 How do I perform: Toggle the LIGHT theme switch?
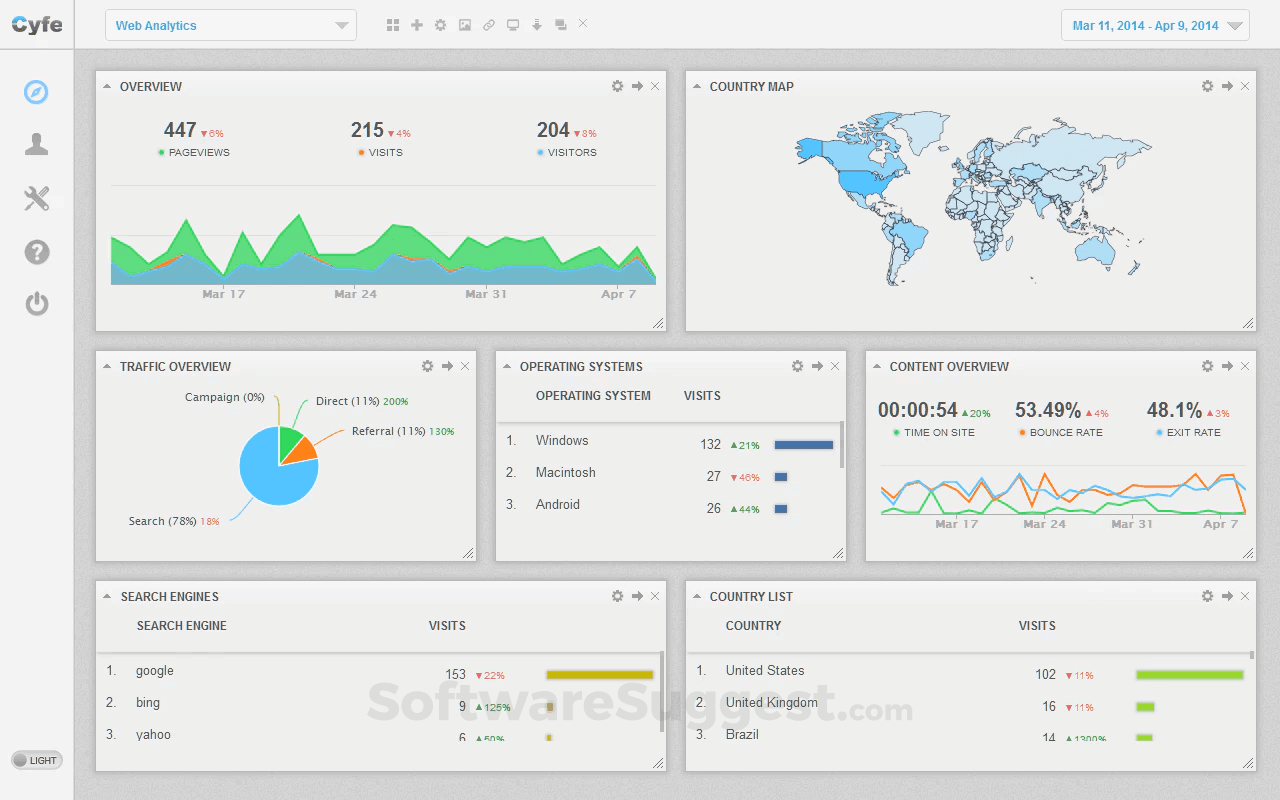click(36, 760)
